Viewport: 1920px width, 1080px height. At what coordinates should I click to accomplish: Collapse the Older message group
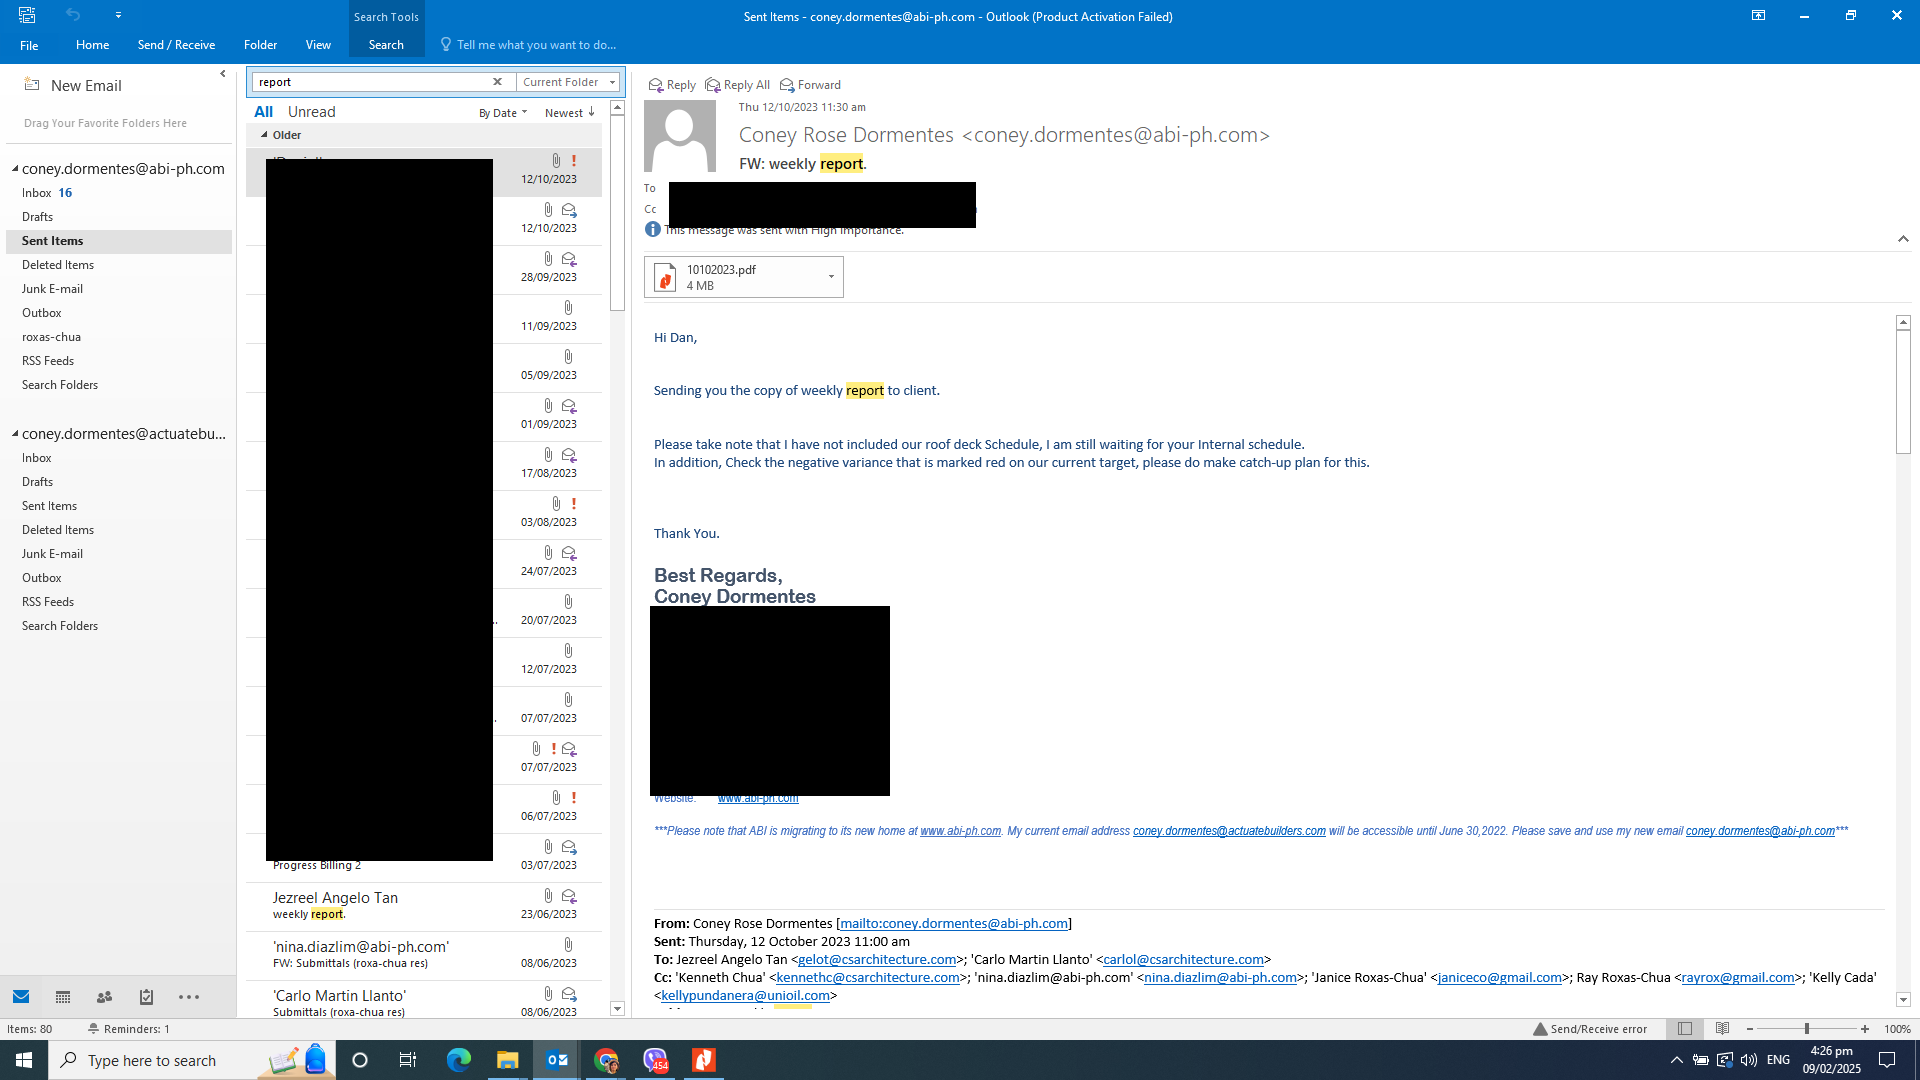pyautogui.click(x=264, y=135)
